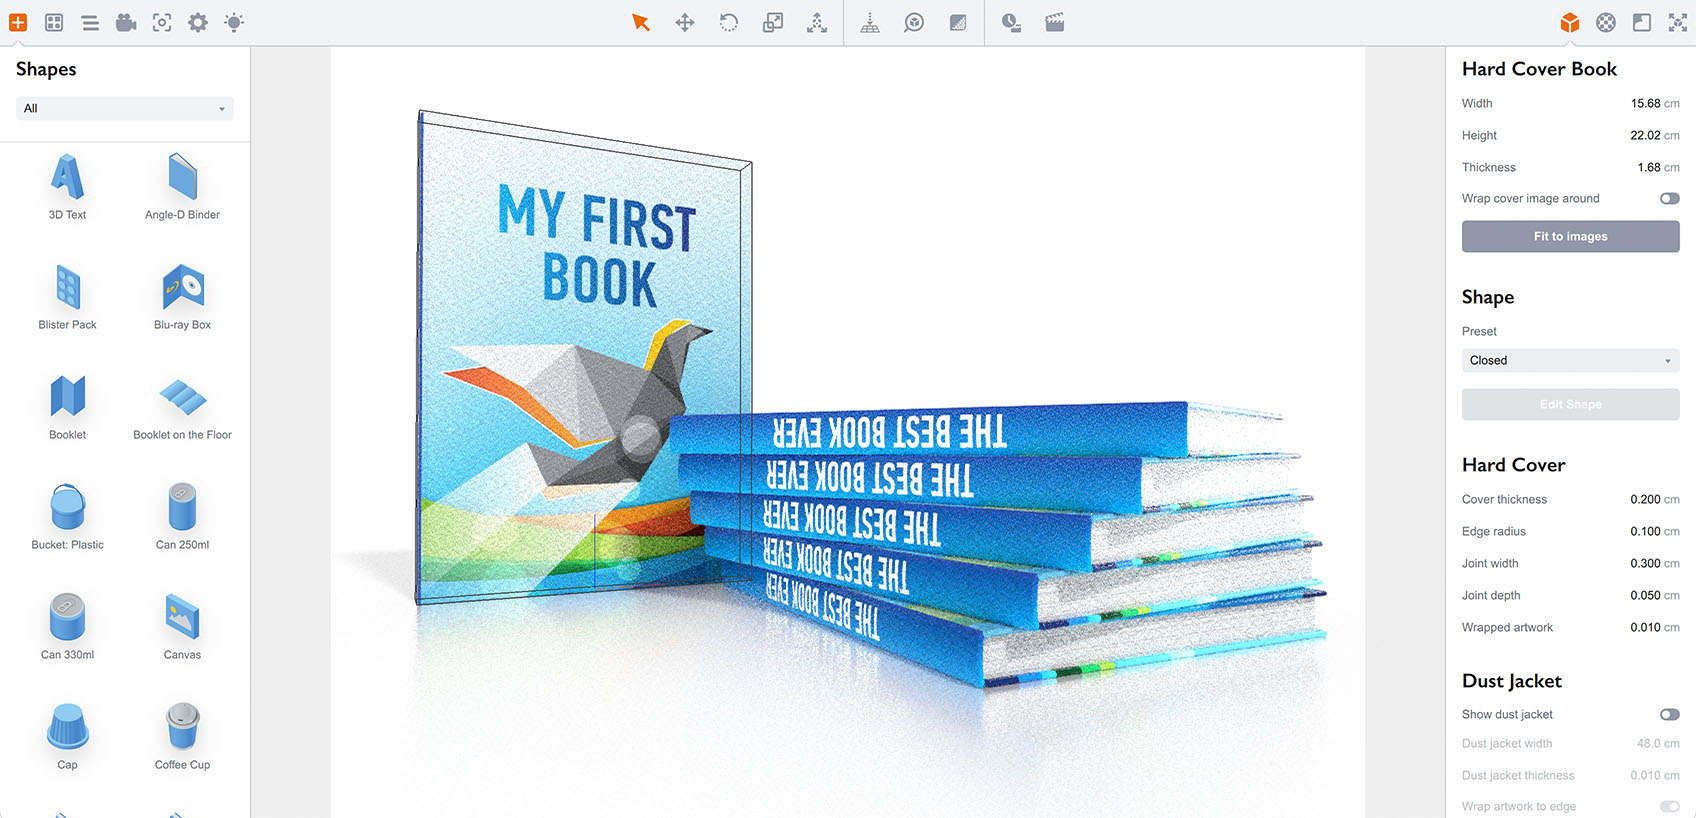
Task: Click the clapperboard animation icon
Action: coord(1055,22)
